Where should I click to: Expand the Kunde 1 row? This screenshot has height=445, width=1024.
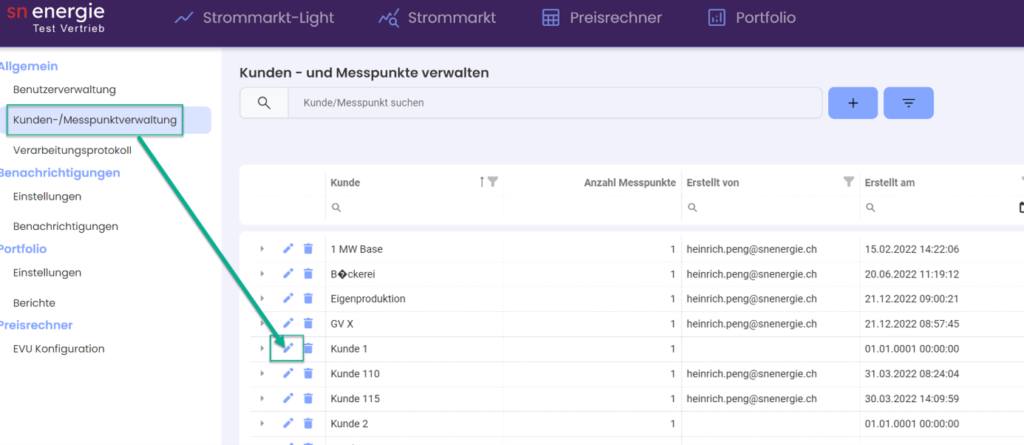(262, 348)
